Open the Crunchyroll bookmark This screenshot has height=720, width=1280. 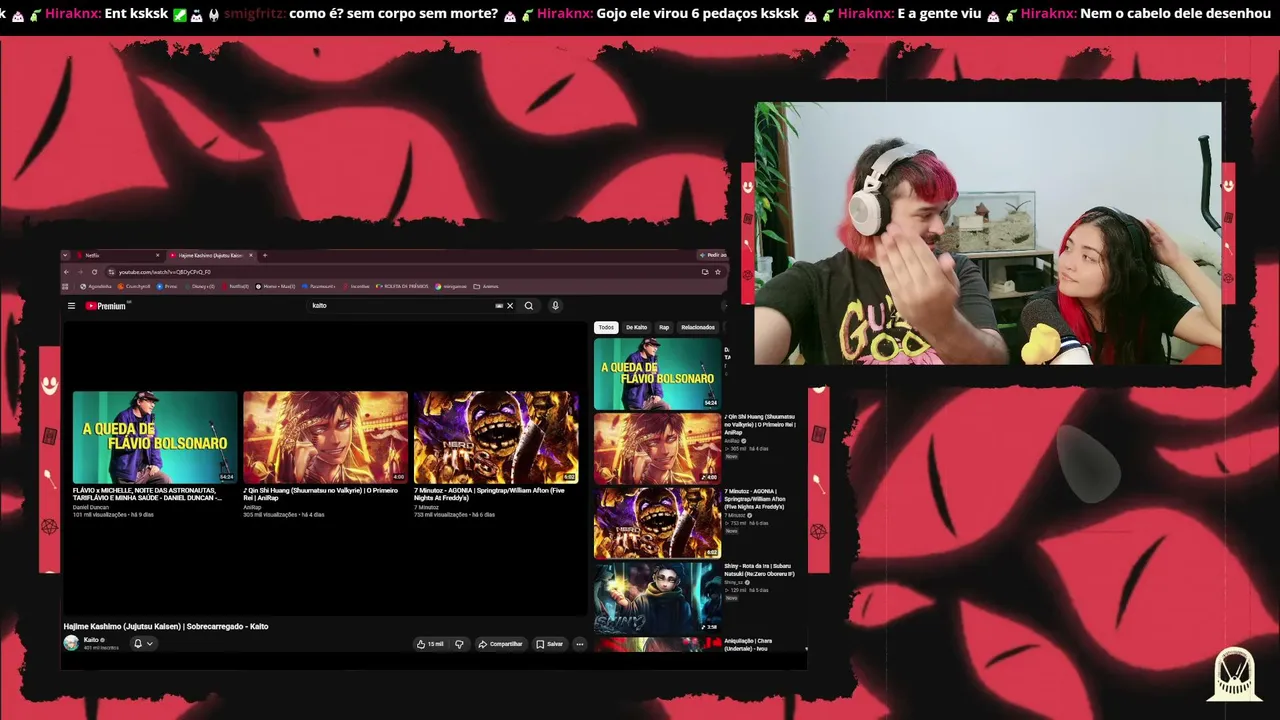pyautogui.click(x=134, y=287)
